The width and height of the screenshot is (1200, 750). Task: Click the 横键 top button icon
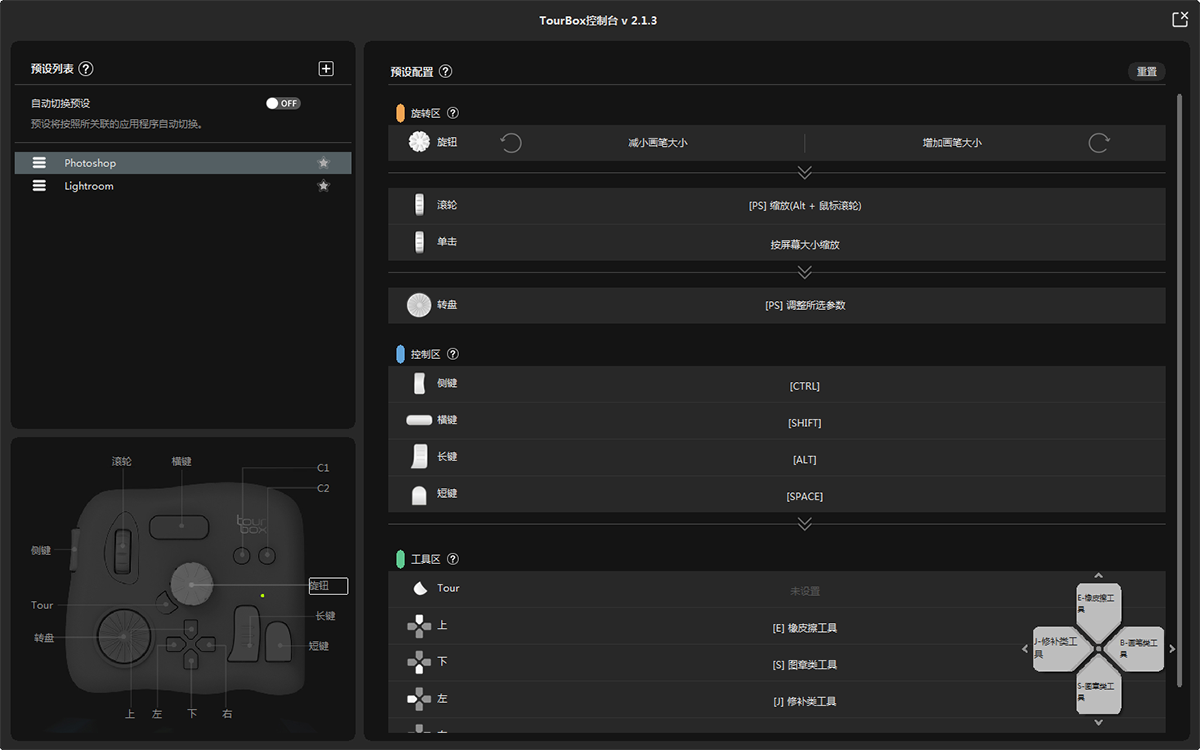419,421
